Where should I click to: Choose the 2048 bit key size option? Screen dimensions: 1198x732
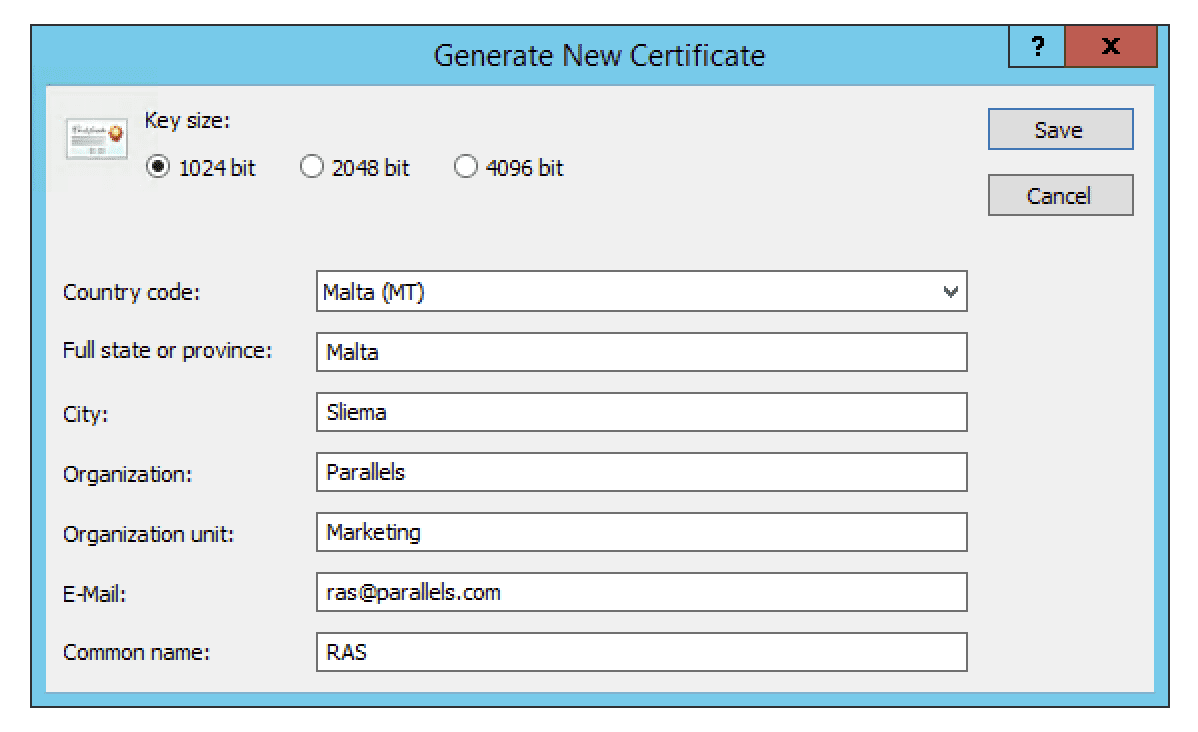tap(312, 168)
